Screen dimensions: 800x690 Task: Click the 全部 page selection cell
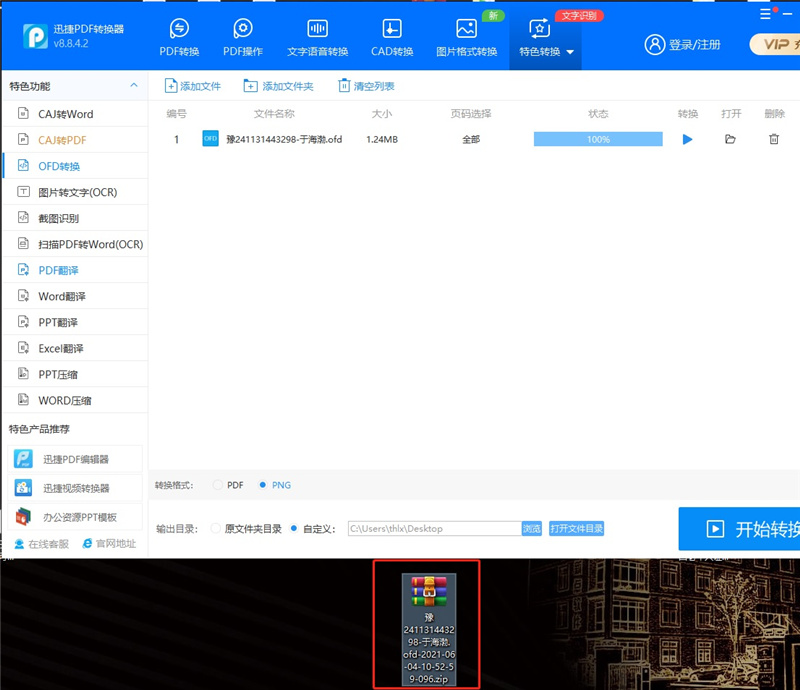point(471,139)
